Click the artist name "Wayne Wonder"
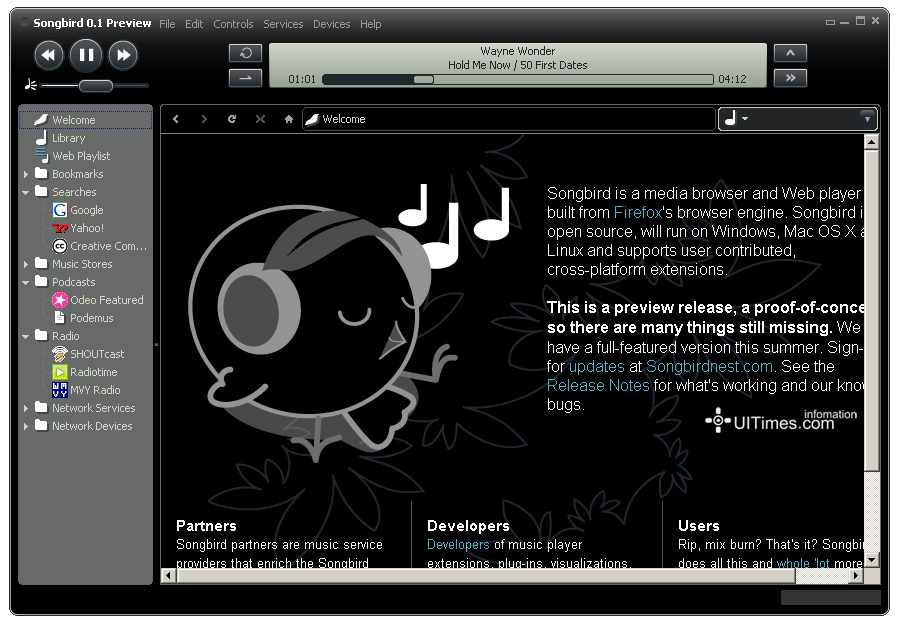Image resolution: width=899 pixels, height=623 pixels. 518,51
